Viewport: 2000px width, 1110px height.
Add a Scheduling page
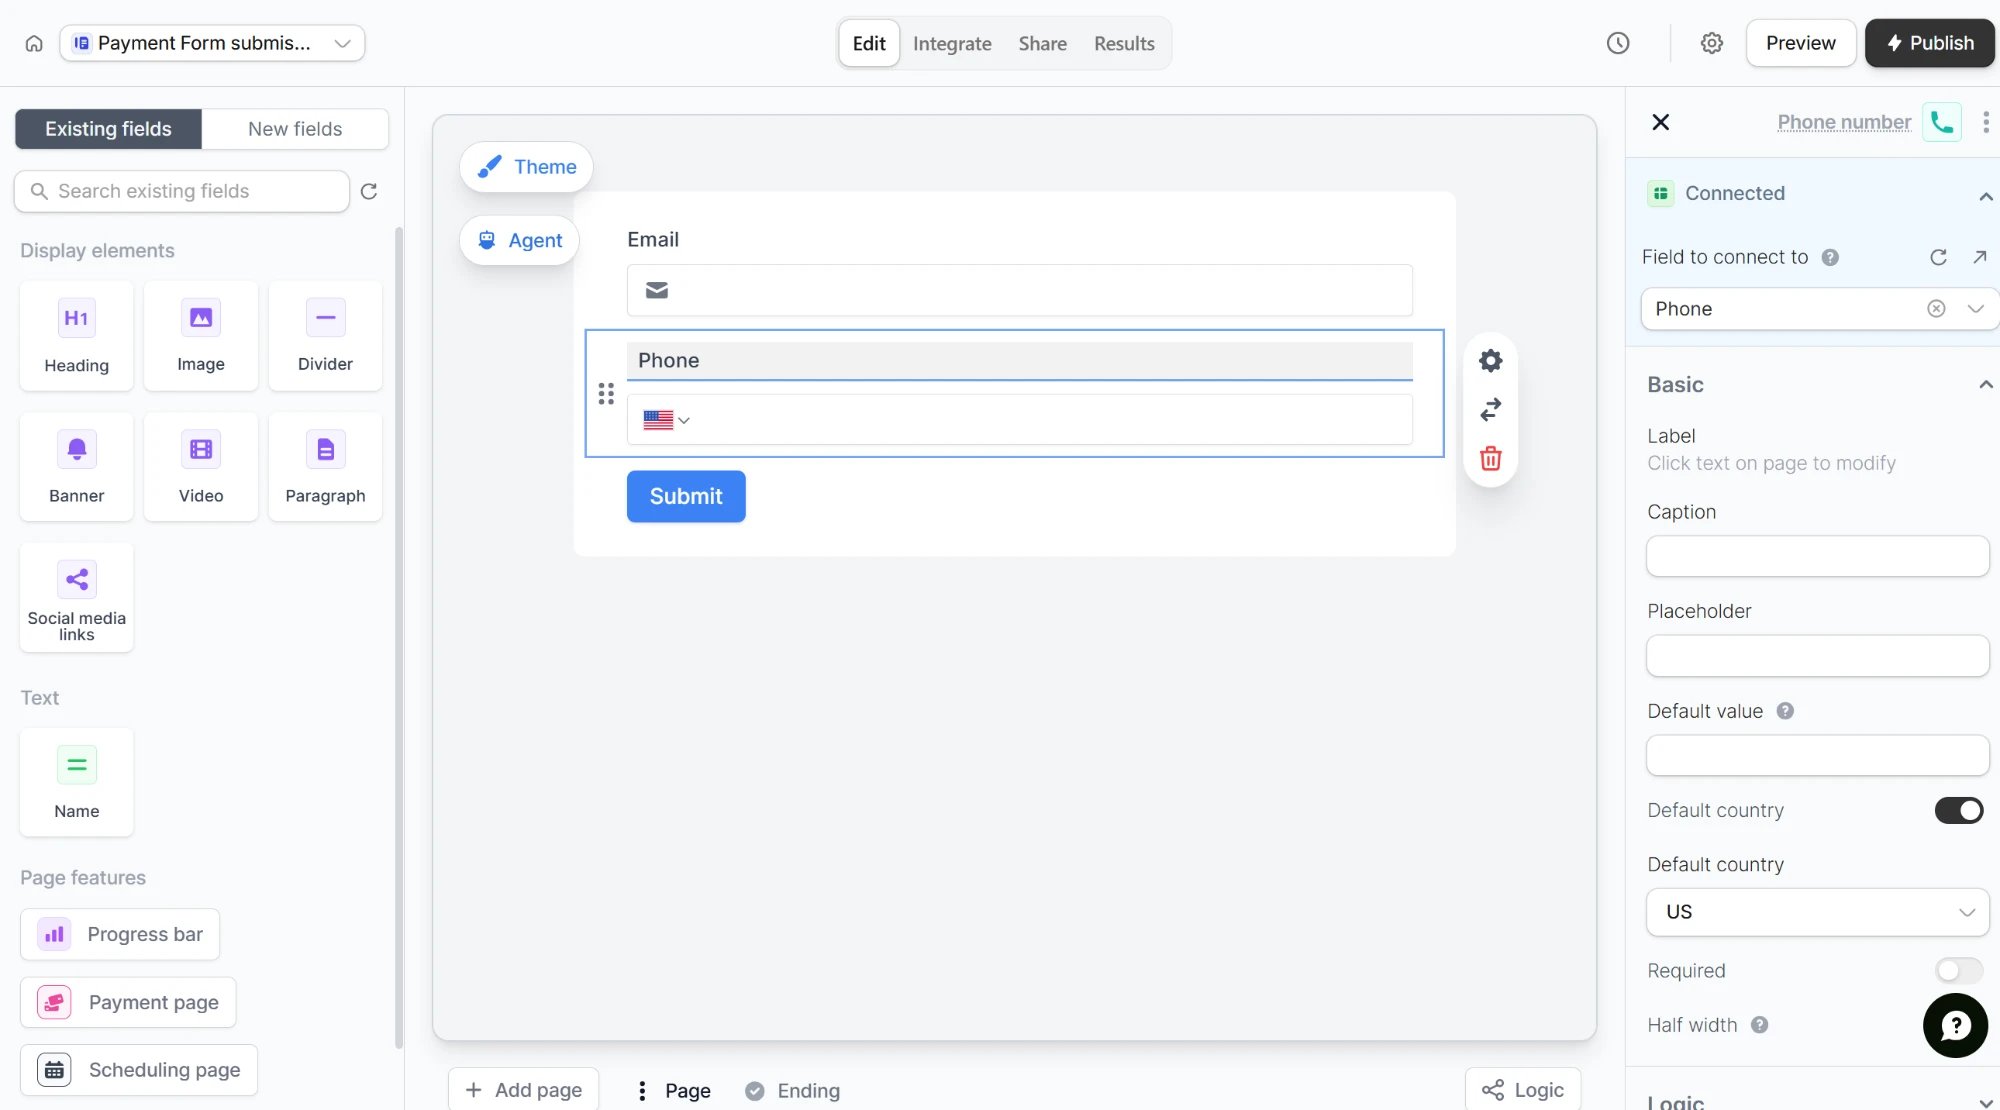point(139,1070)
